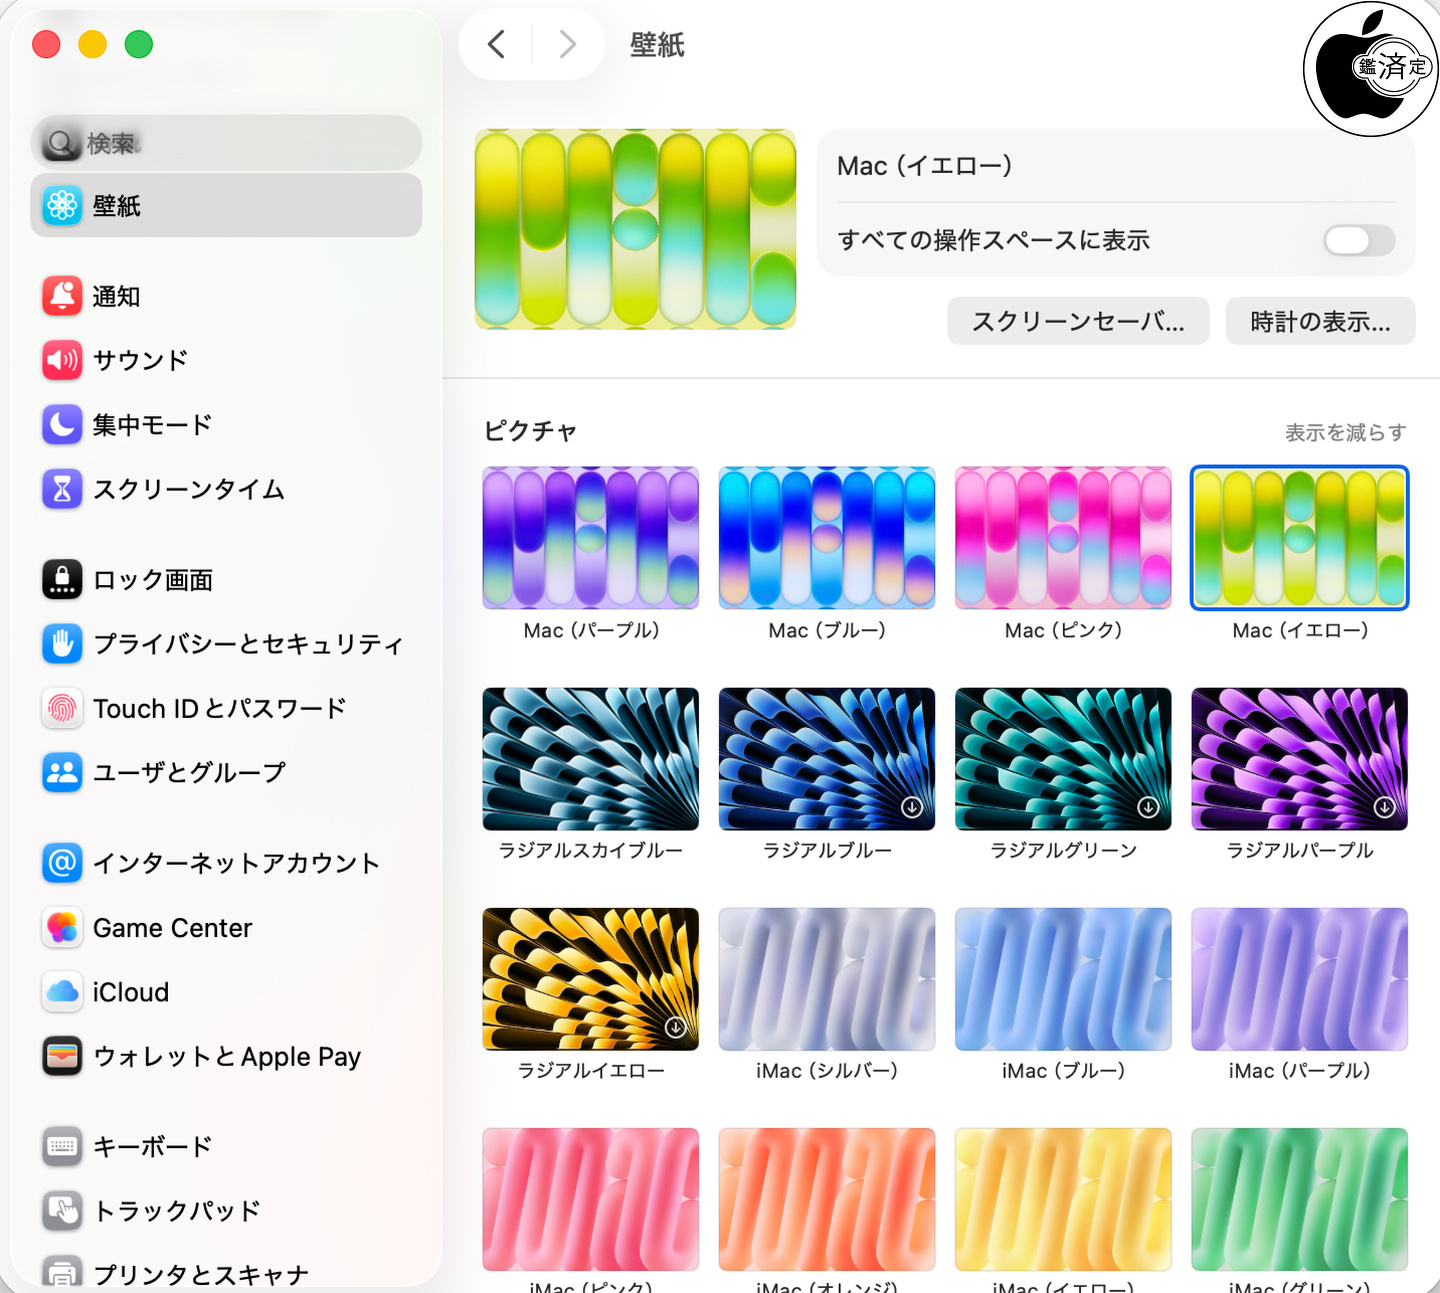Go forward with the right chevron

click(x=567, y=44)
